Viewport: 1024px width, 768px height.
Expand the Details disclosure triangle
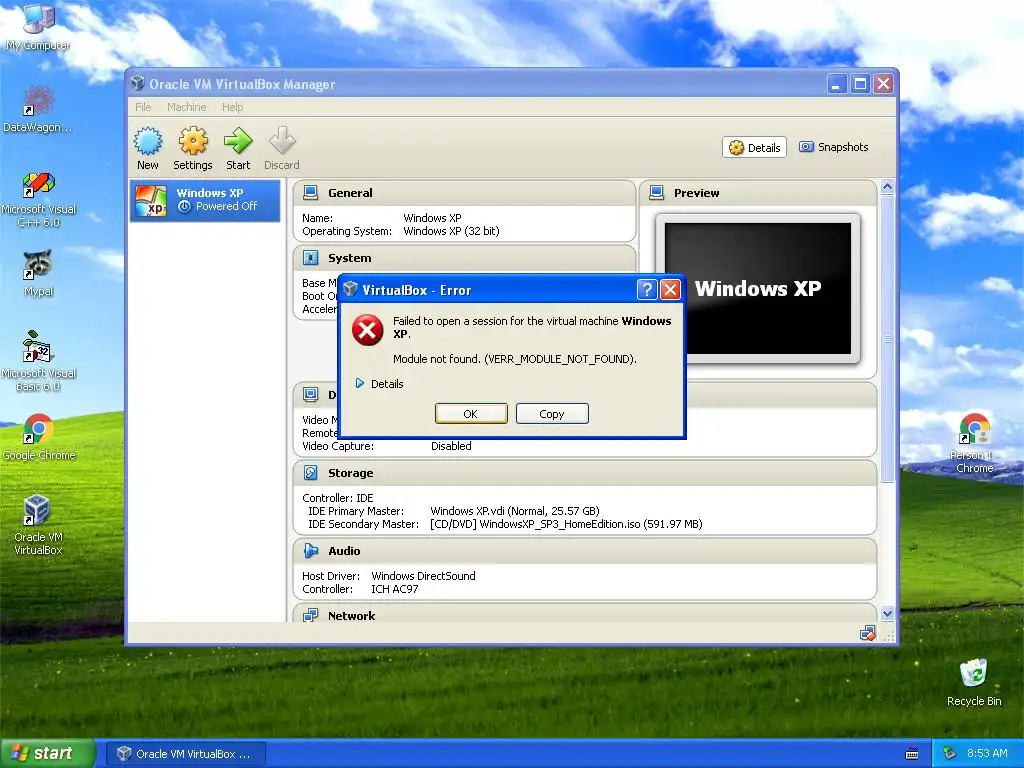tap(359, 383)
